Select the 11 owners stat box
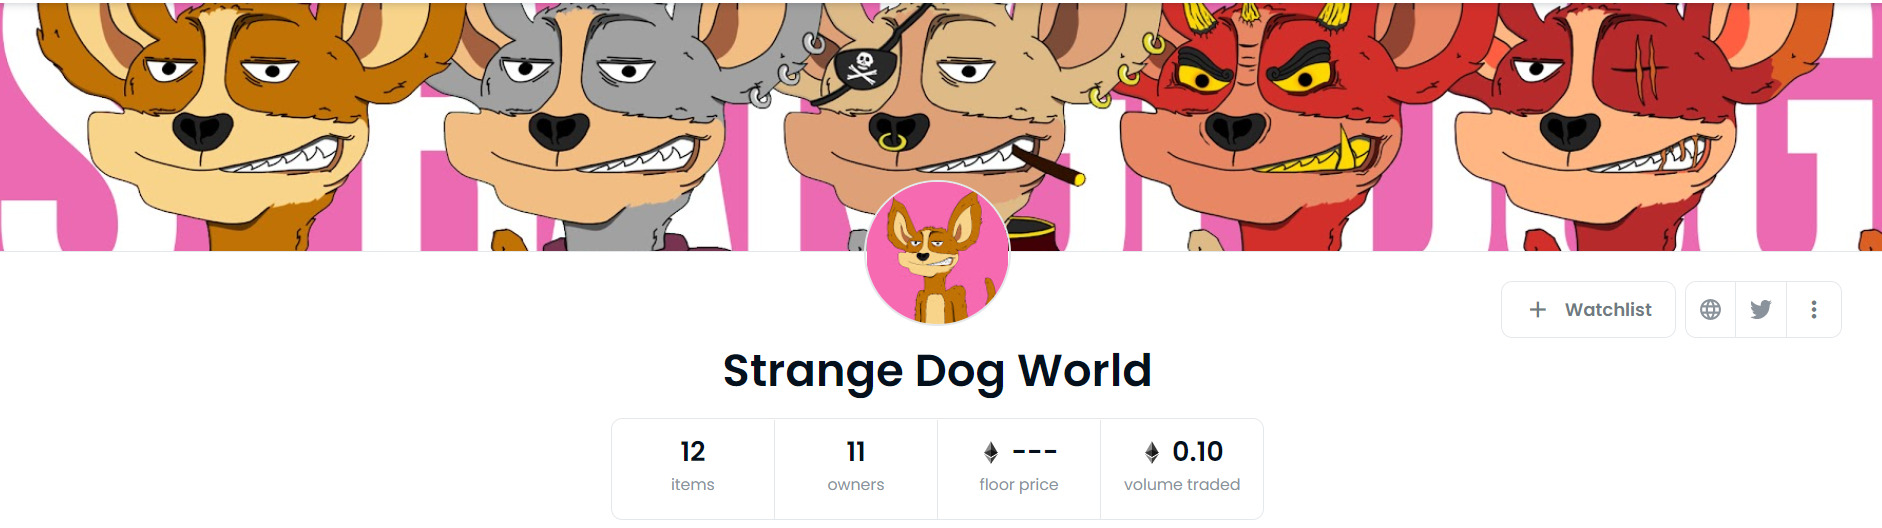 click(x=856, y=468)
